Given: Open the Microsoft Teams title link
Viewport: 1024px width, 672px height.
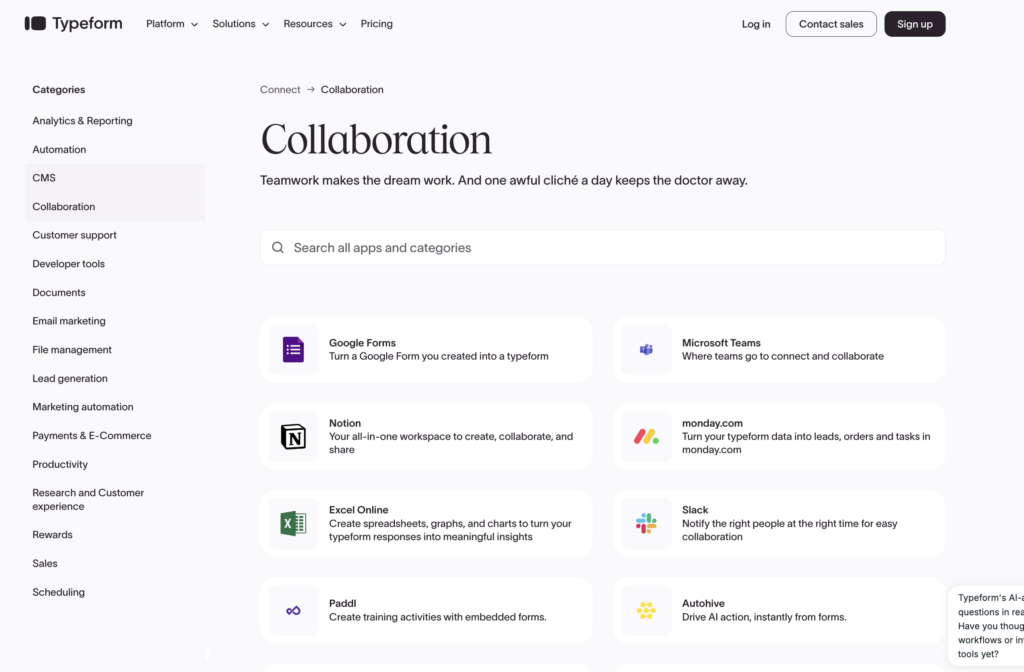Looking at the screenshot, I should [x=721, y=343].
